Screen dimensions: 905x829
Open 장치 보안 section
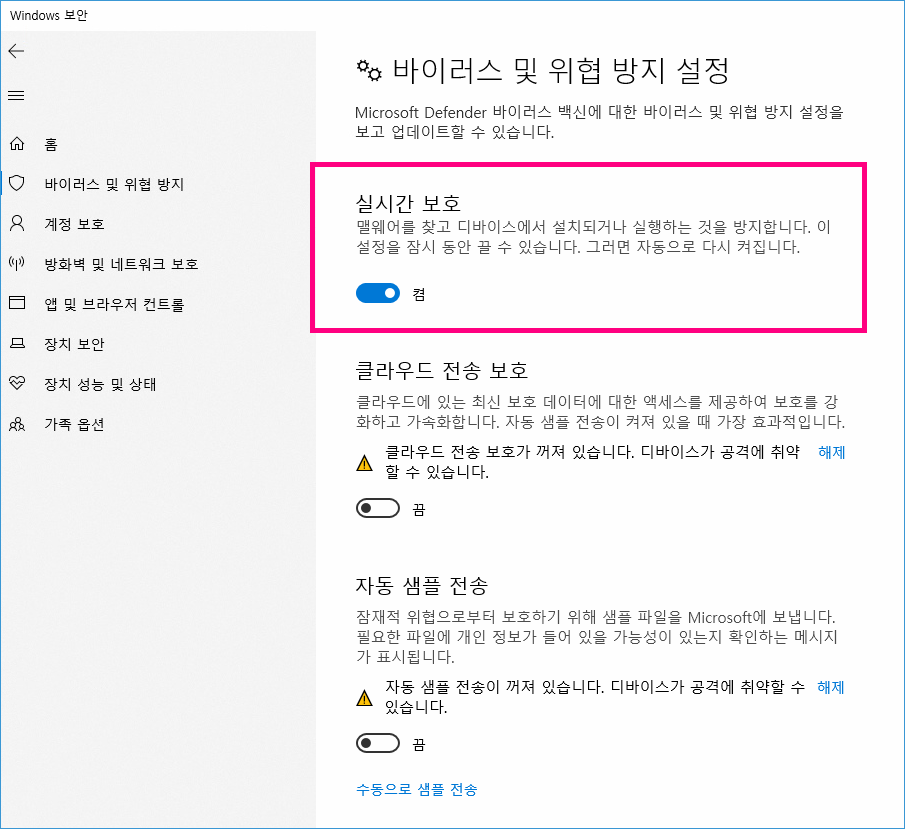[x=74, y=344]
